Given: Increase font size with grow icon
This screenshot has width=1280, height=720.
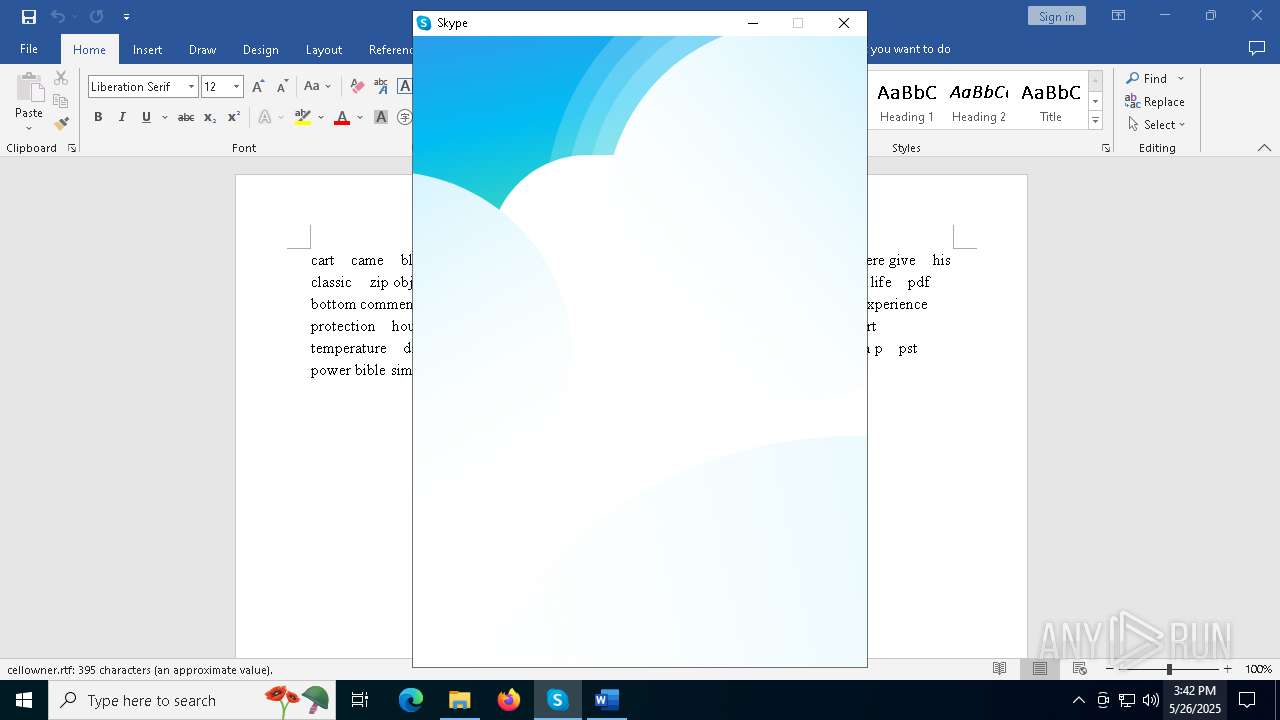Looking at the screenshot, I should (258, 87).
